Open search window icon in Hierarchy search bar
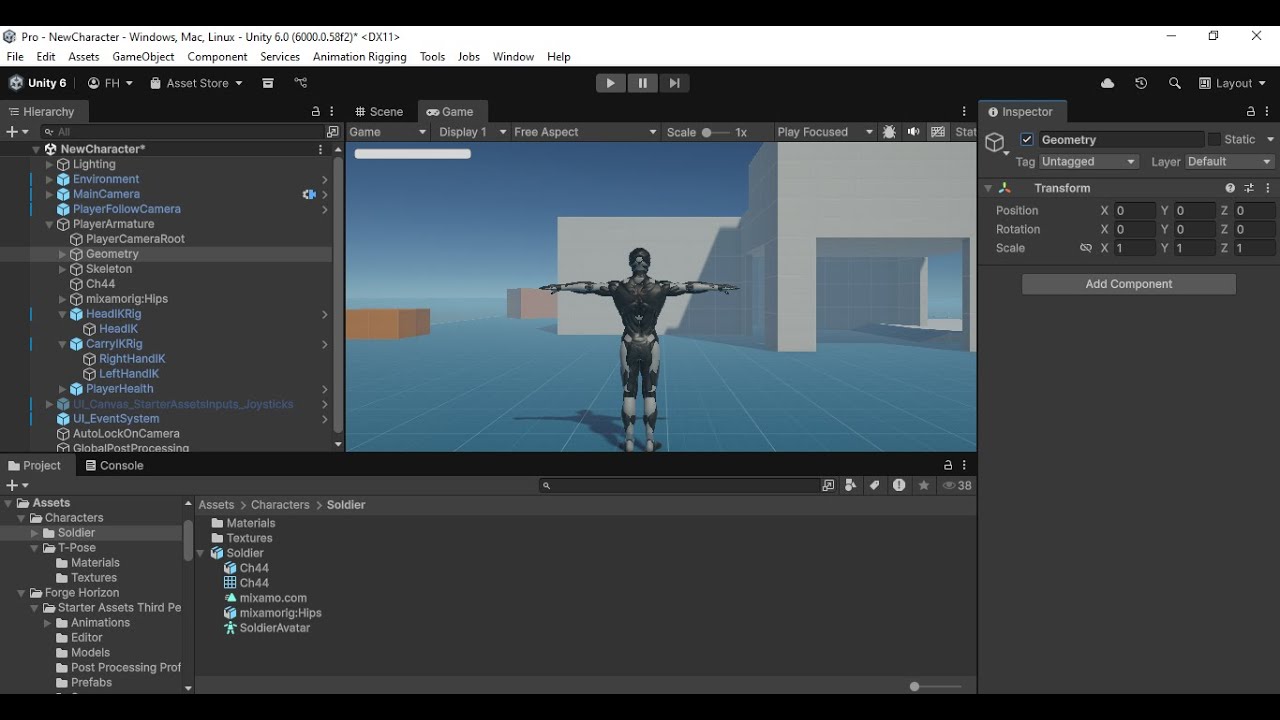This screenshot has width=1280, height=720. tap(332, 132)
